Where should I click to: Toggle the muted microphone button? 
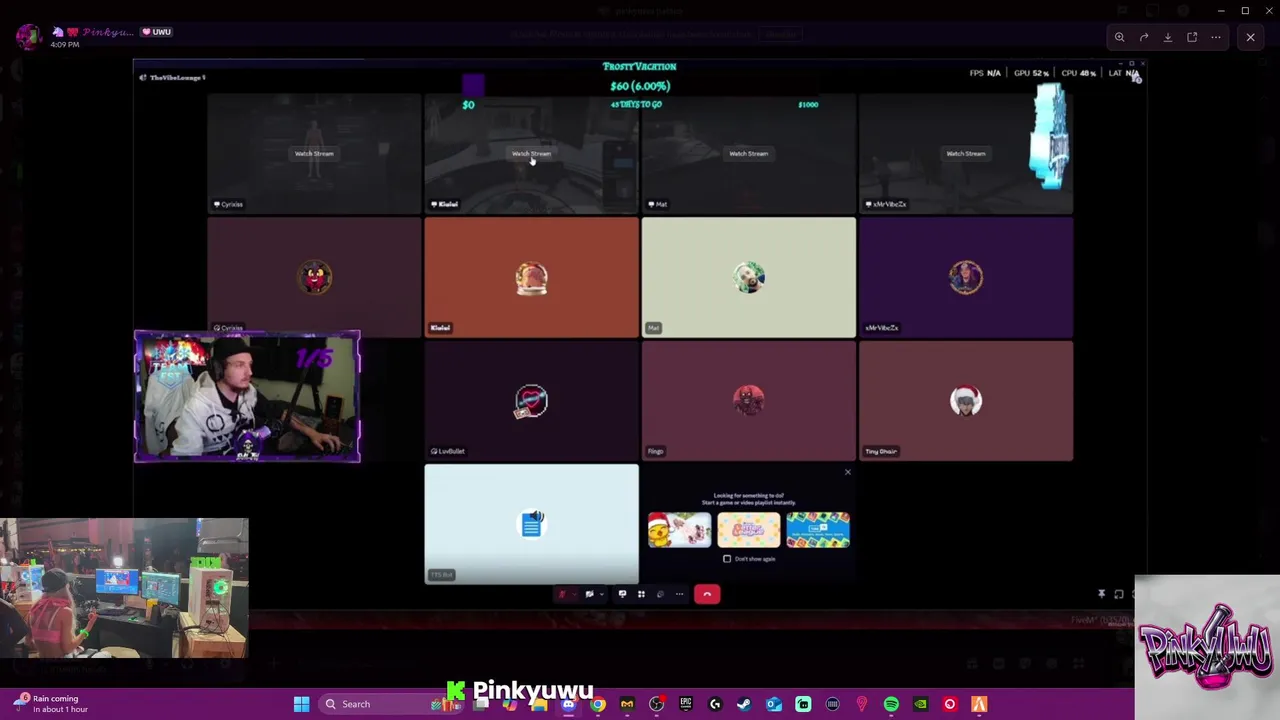tap(562, 594)
